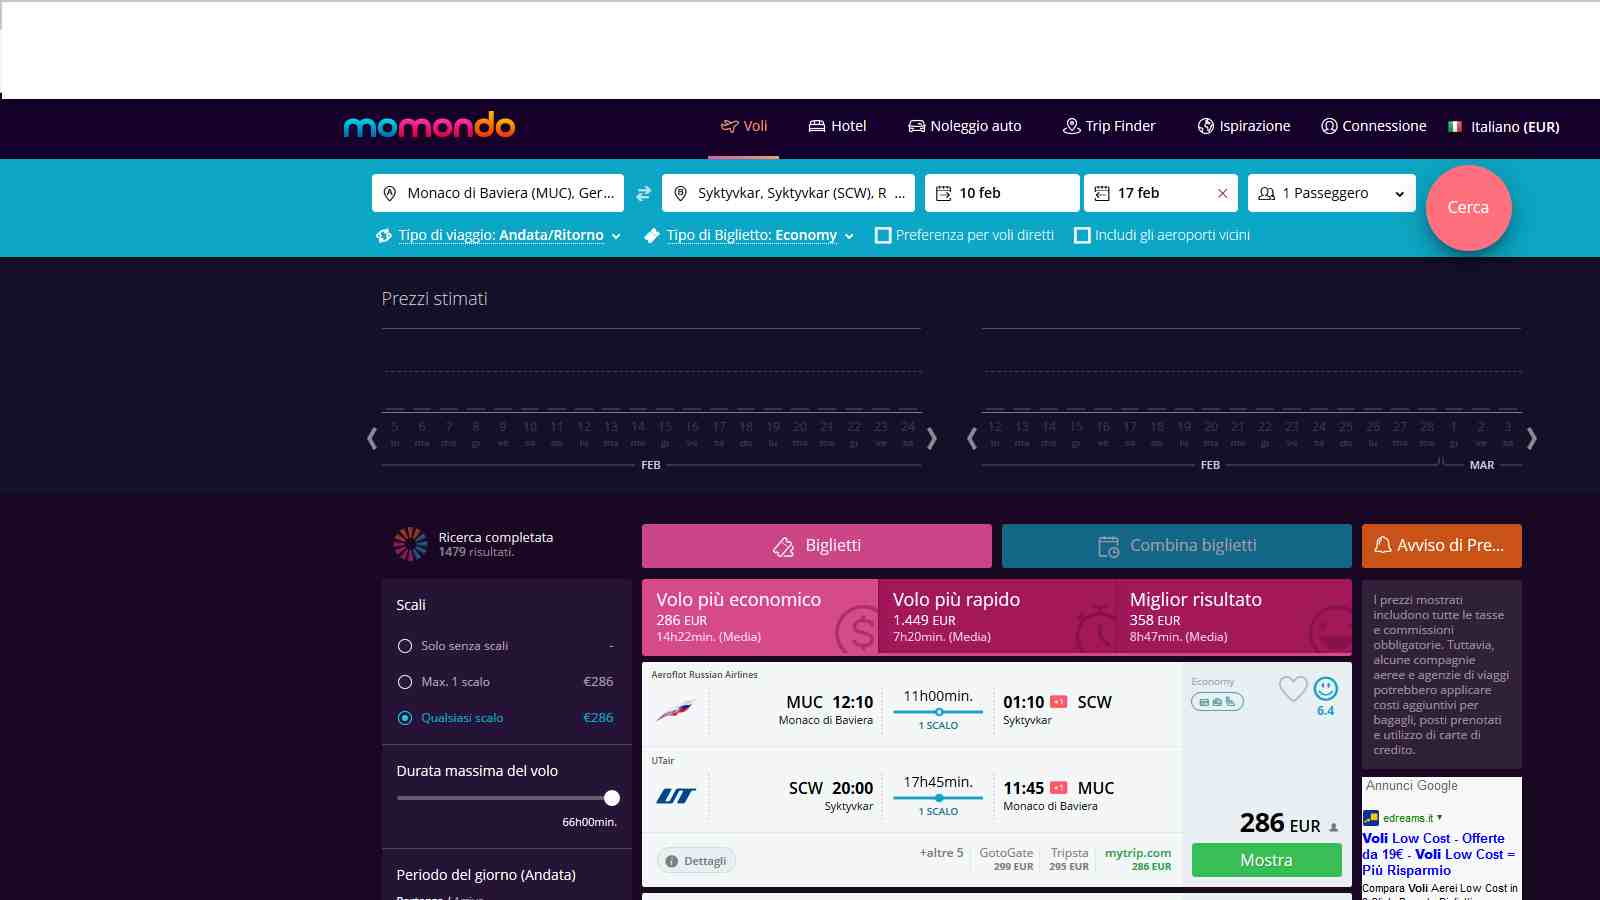This screenshot has height=900, width=1600.
Task: Check Includi gli aeroporti vicini
Action: click(x=1082, y=235)
